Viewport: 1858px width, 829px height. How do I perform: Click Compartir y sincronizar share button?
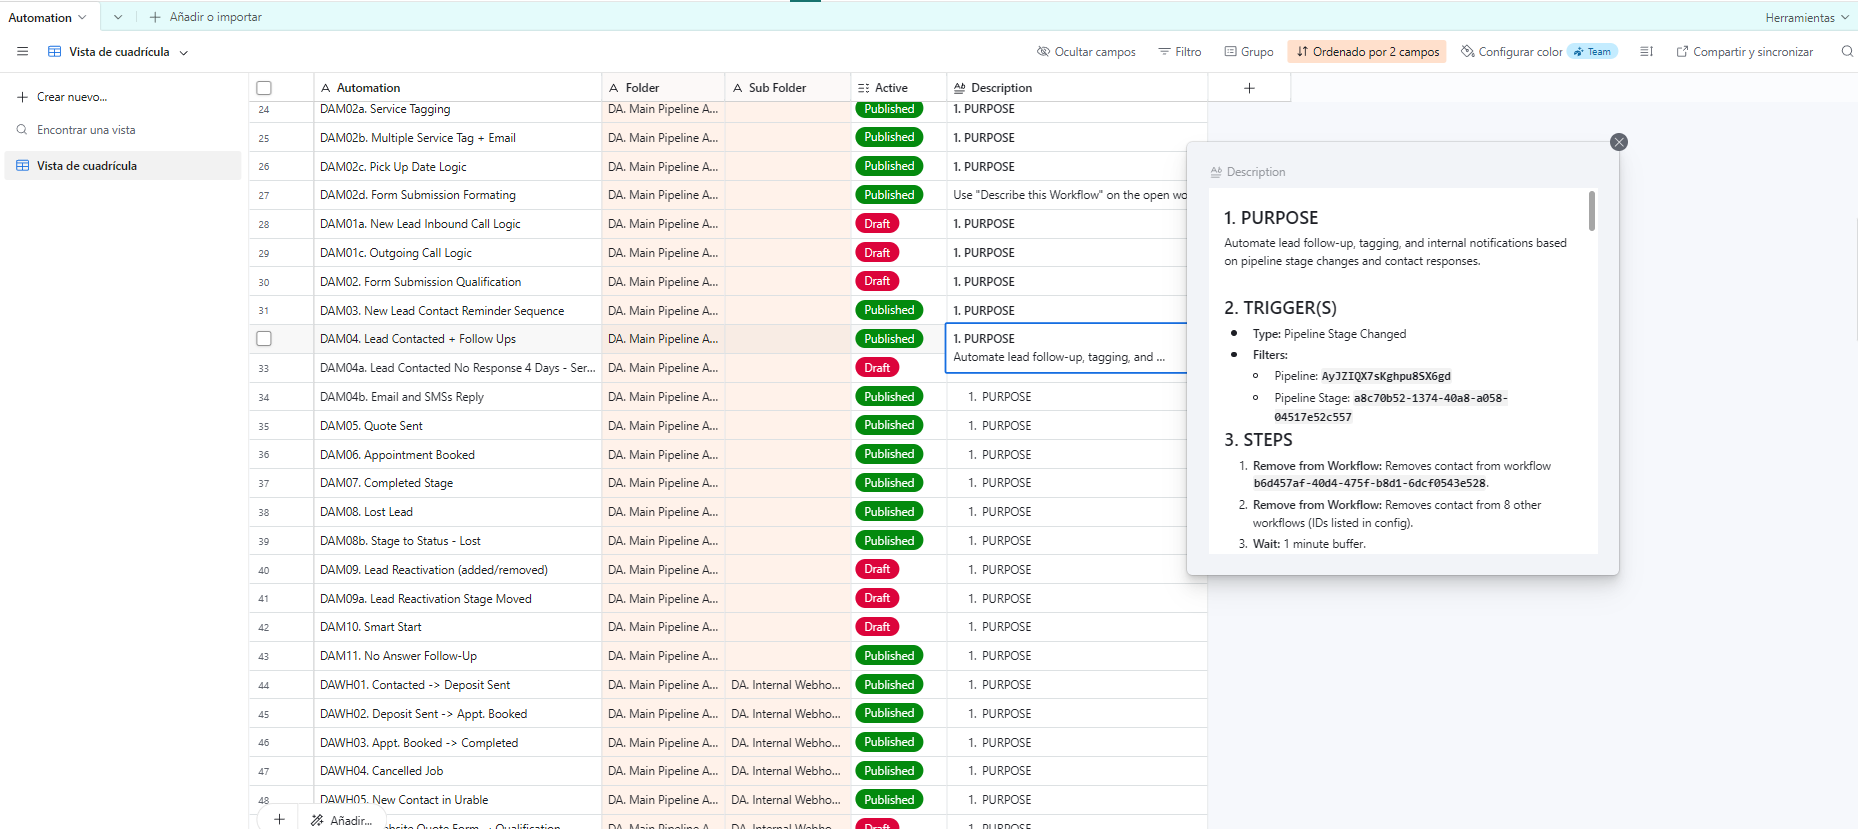click(x=1744, y=52)
